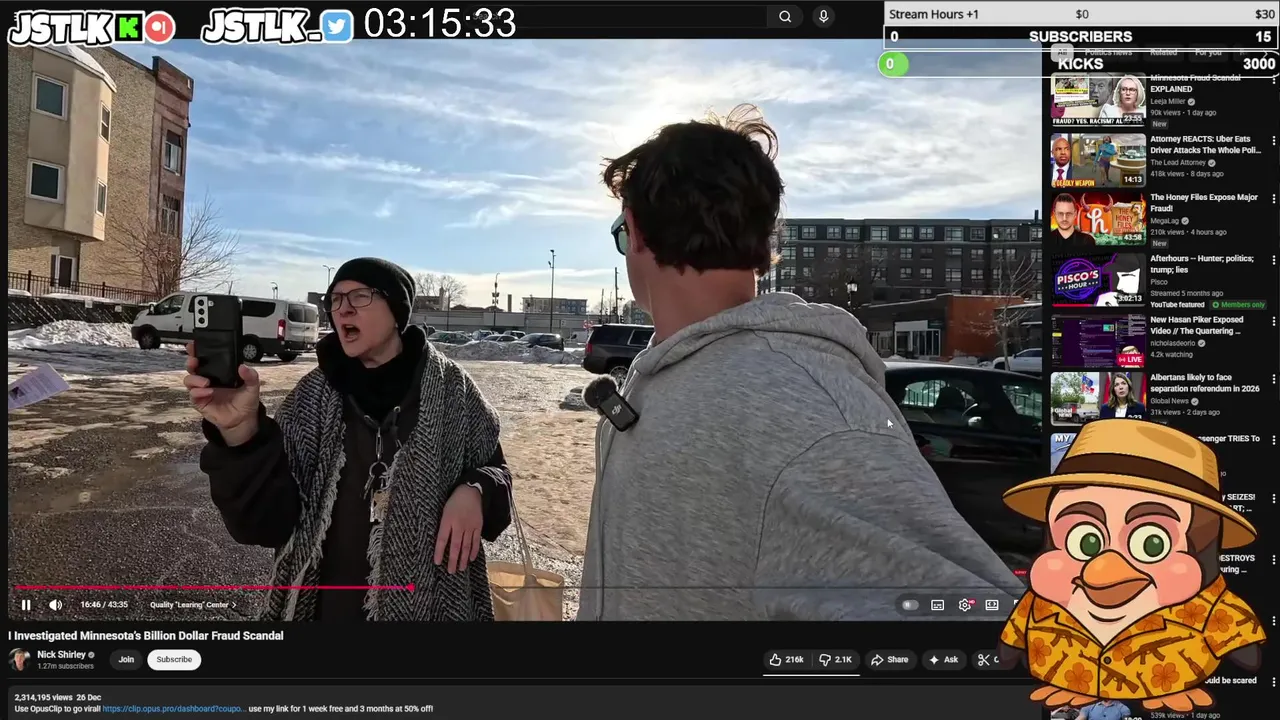Click the Members only badge

(1239, 304)
